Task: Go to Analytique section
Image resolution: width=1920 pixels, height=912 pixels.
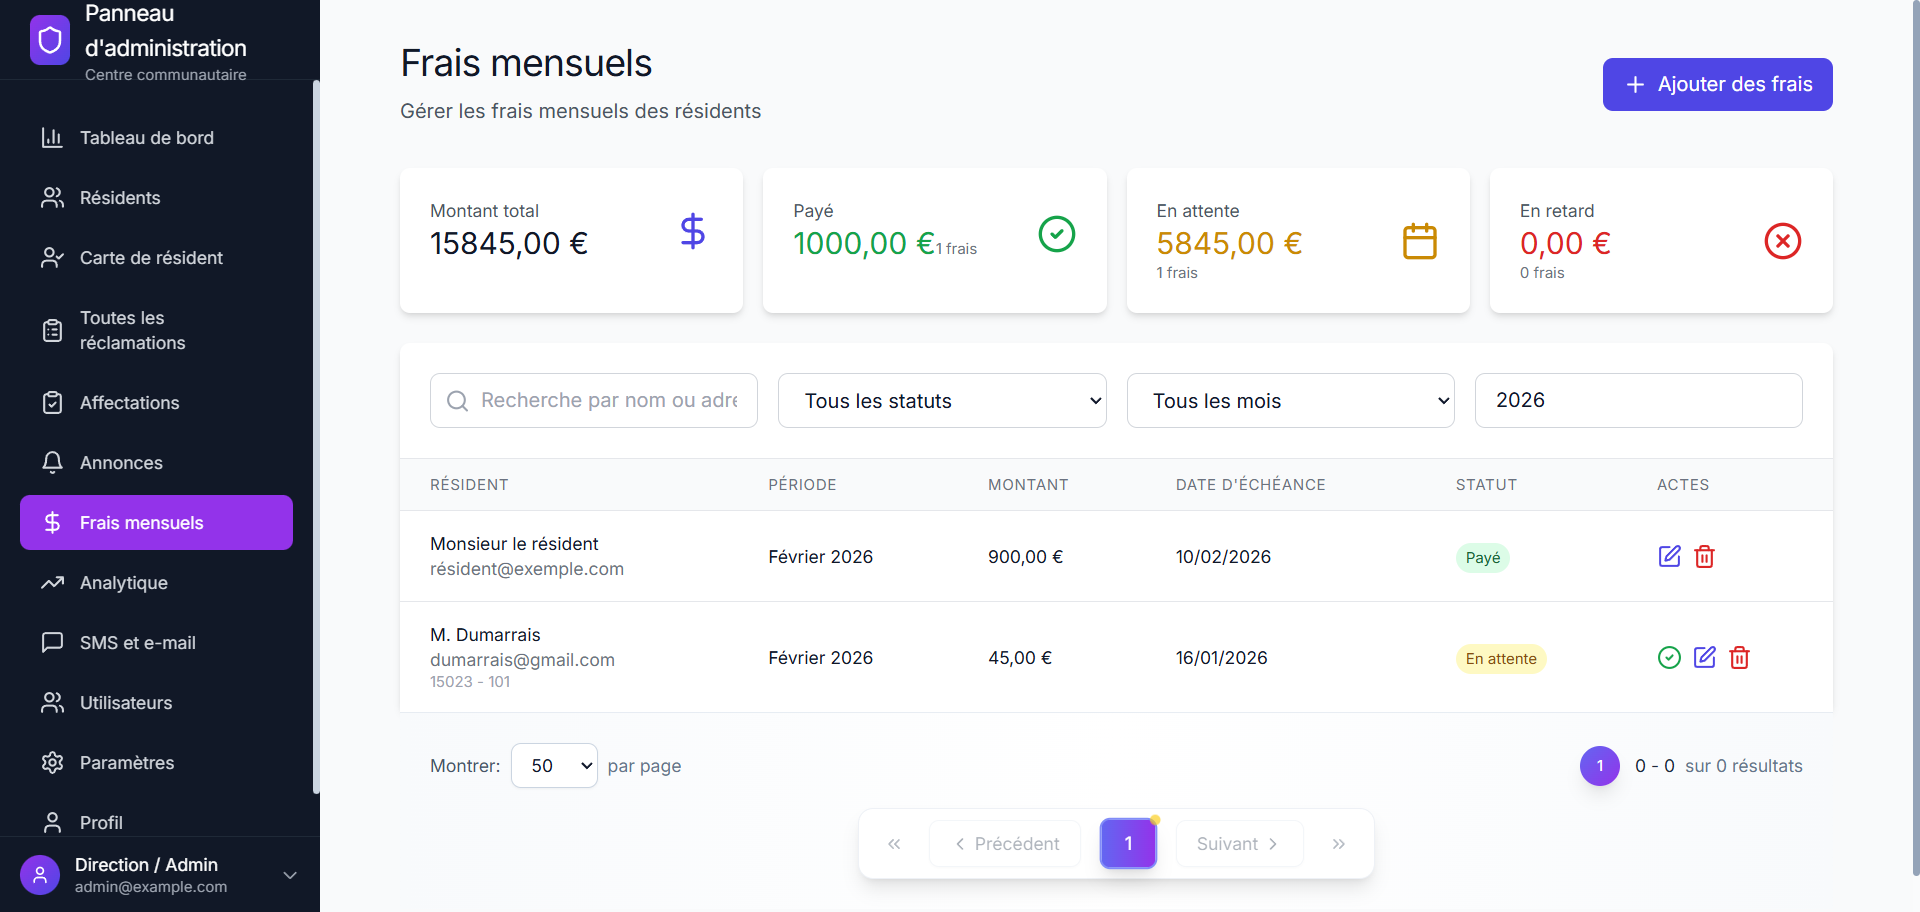Action: tap(124, 583)
